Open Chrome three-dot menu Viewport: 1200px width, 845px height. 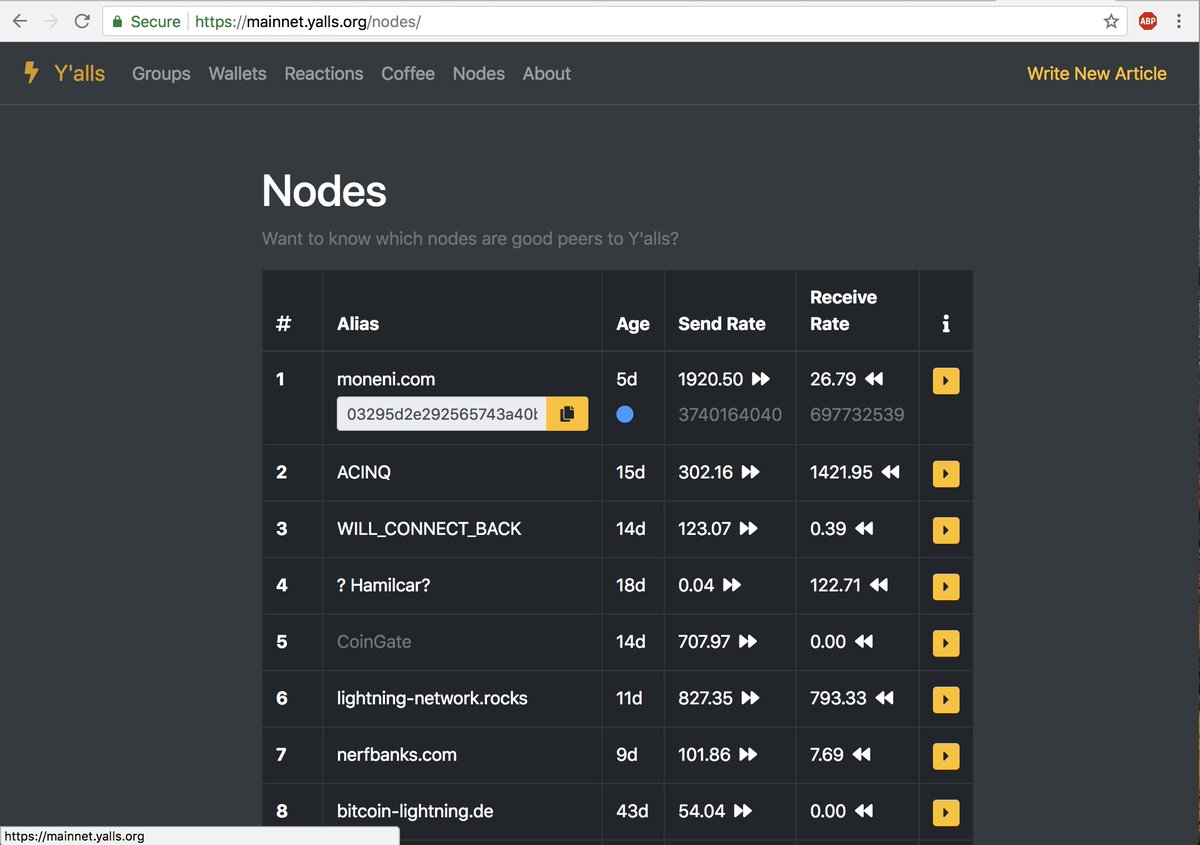pyautogui.click(x=1180, y=21)
